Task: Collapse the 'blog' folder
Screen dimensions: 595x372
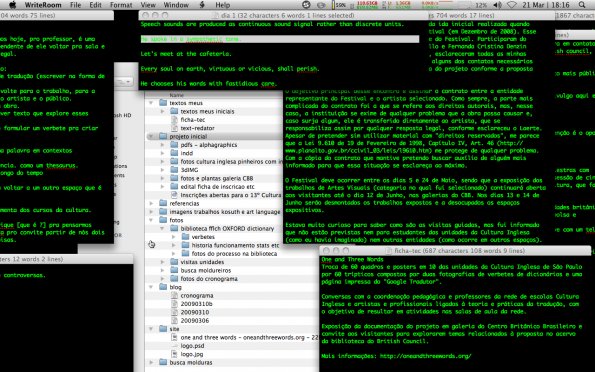Action: (151, 287)
